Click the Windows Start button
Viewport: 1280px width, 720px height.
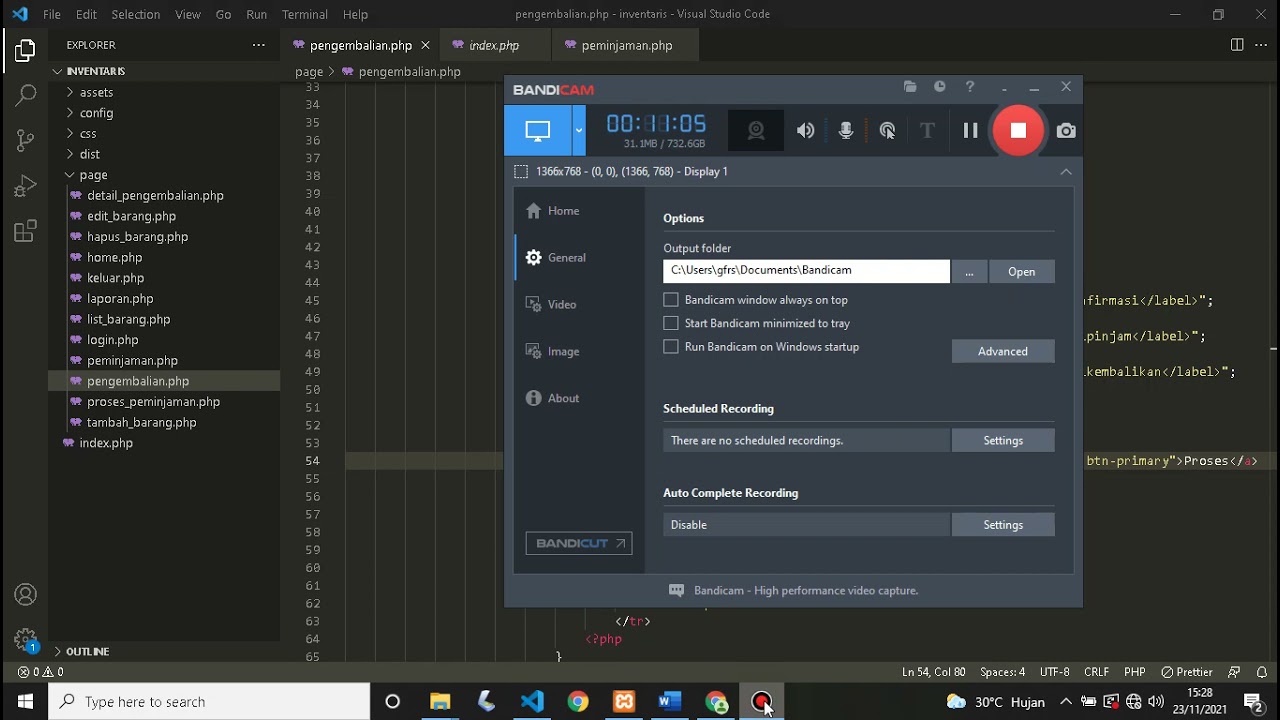coord(25,701)
